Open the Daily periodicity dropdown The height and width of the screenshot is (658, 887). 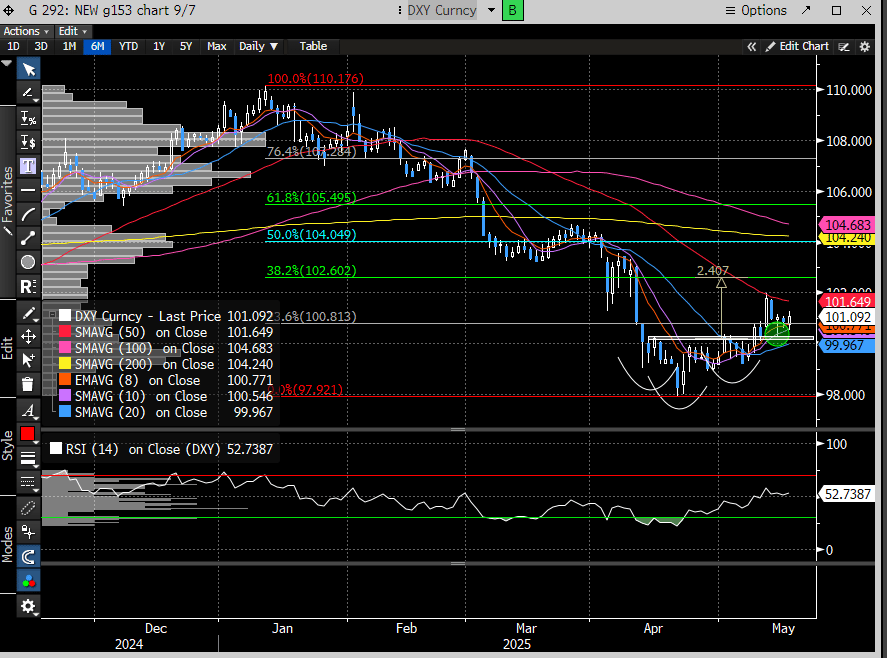point(259,46)
